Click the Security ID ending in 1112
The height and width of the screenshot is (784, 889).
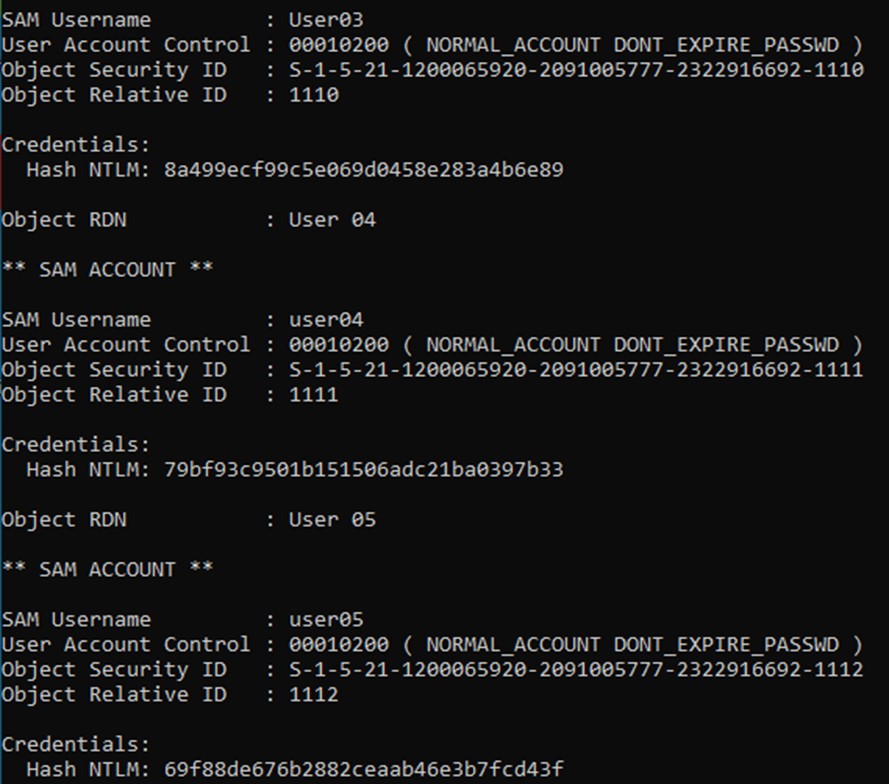point(575,670)
